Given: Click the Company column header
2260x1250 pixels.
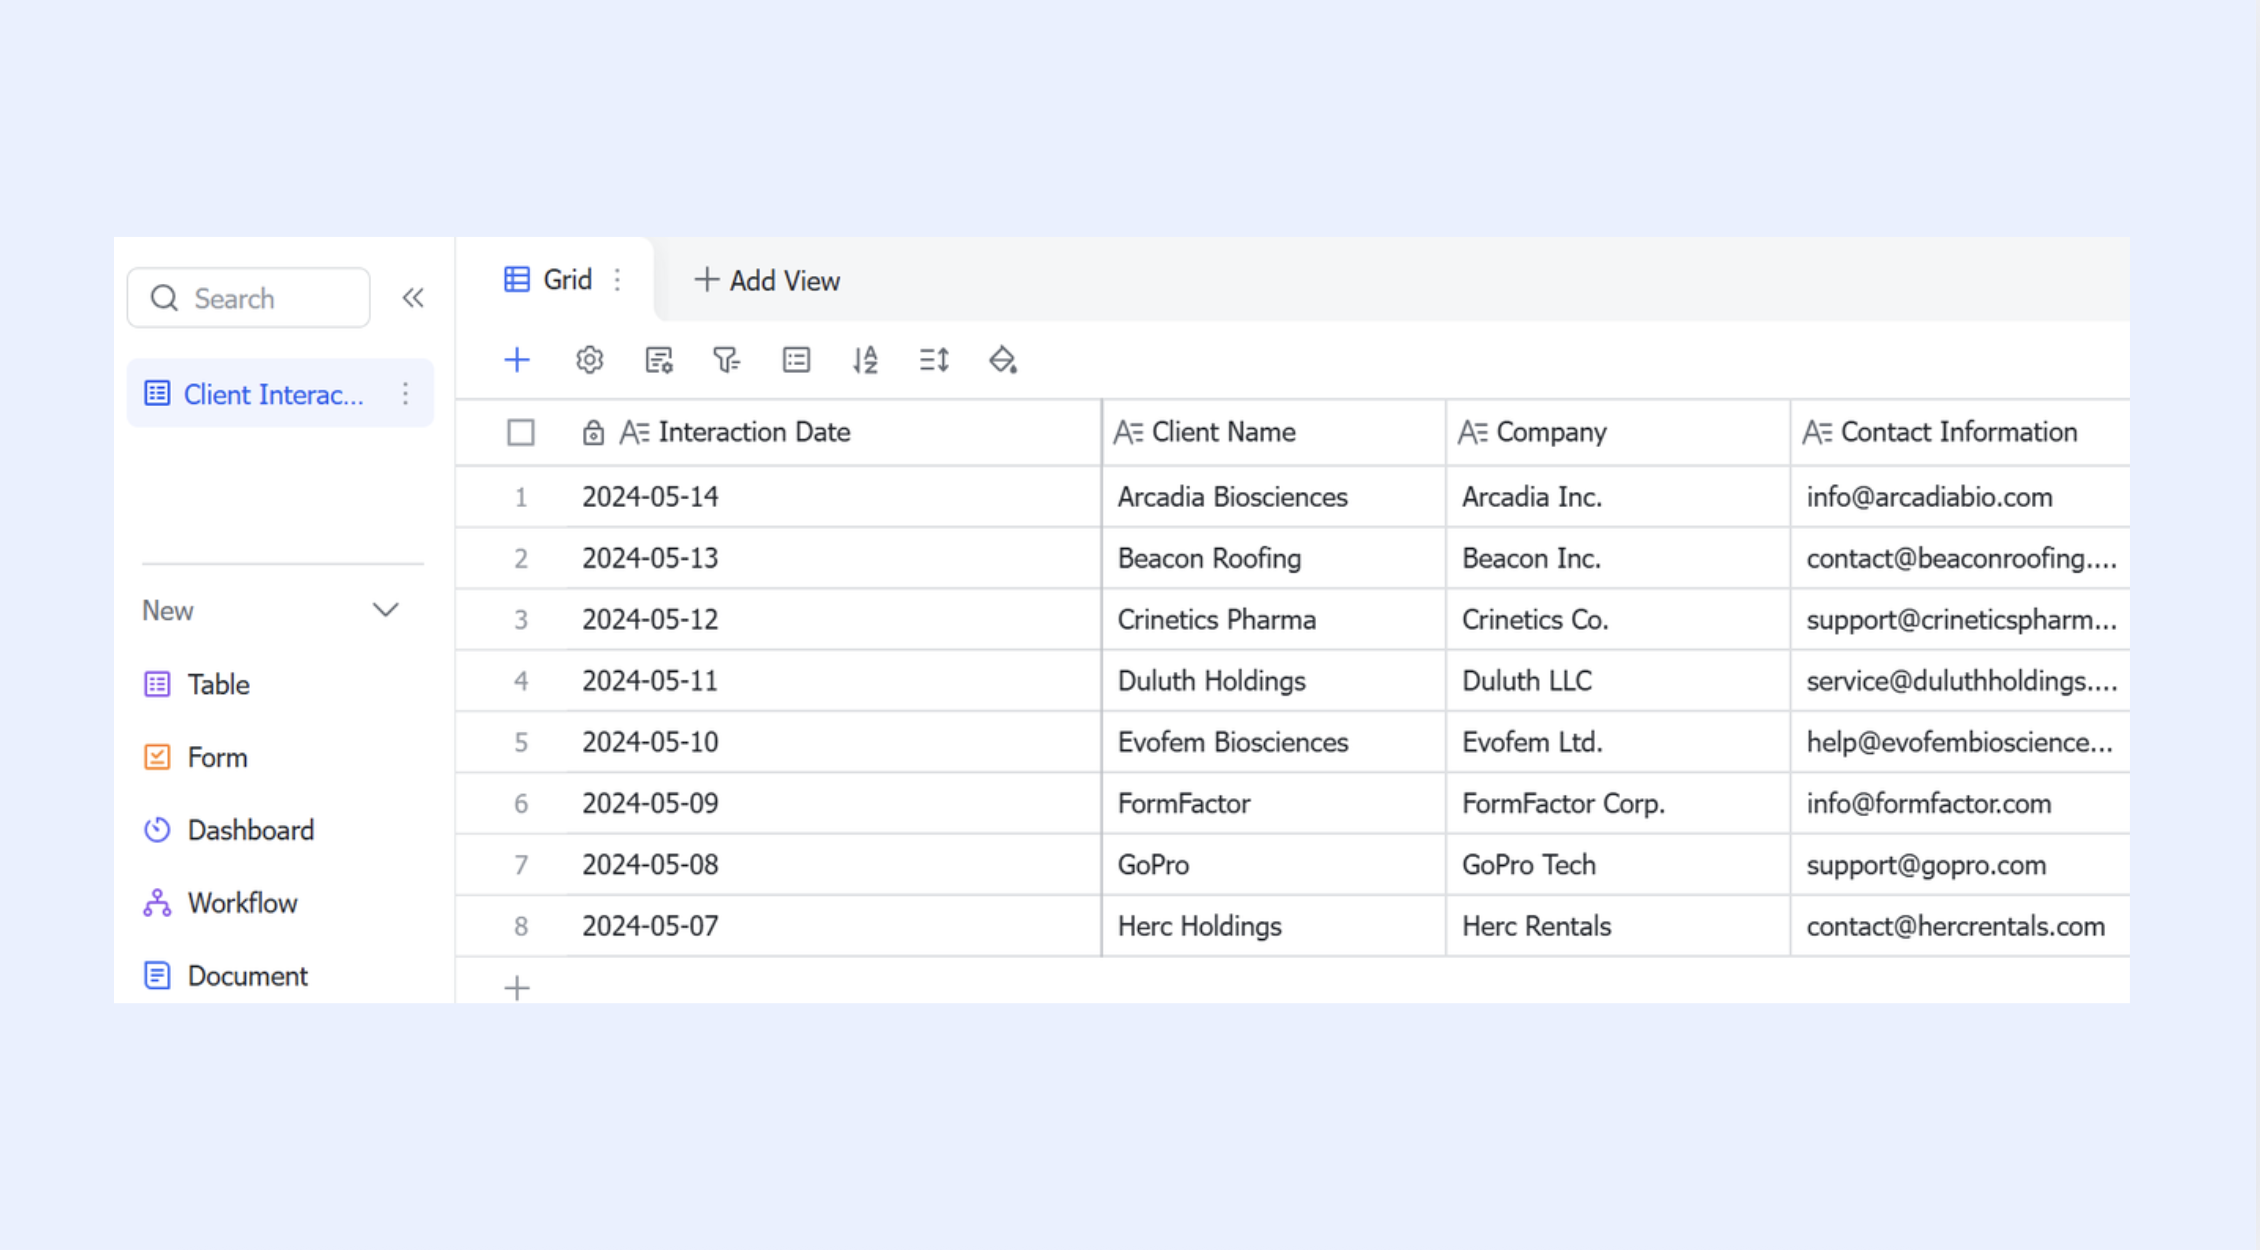Looking at the screenshot, I should tap(1618, 432).
